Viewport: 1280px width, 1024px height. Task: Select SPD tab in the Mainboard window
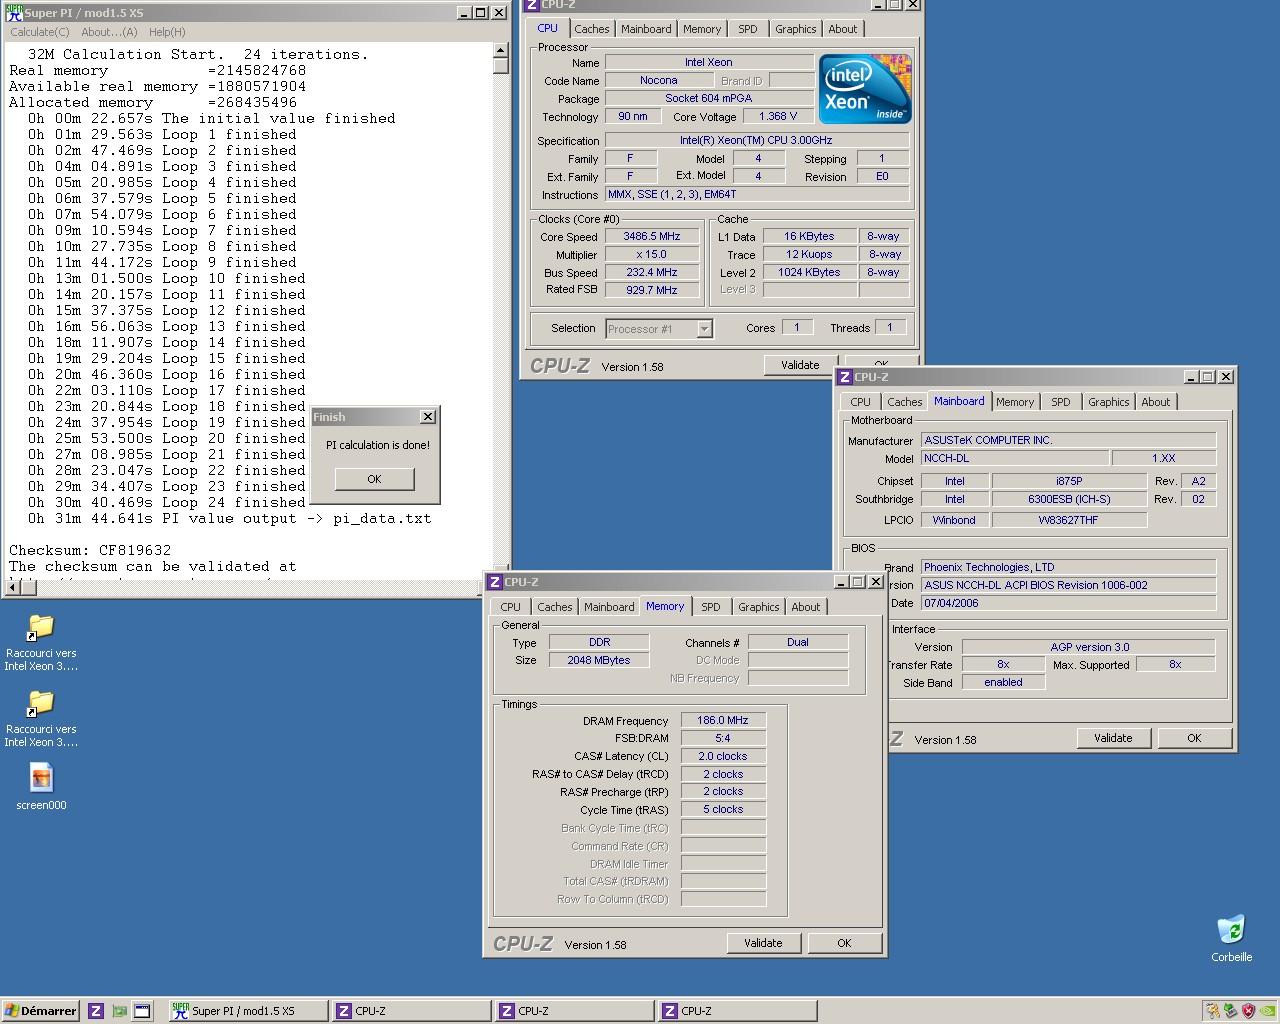(x=1061, y=402)
